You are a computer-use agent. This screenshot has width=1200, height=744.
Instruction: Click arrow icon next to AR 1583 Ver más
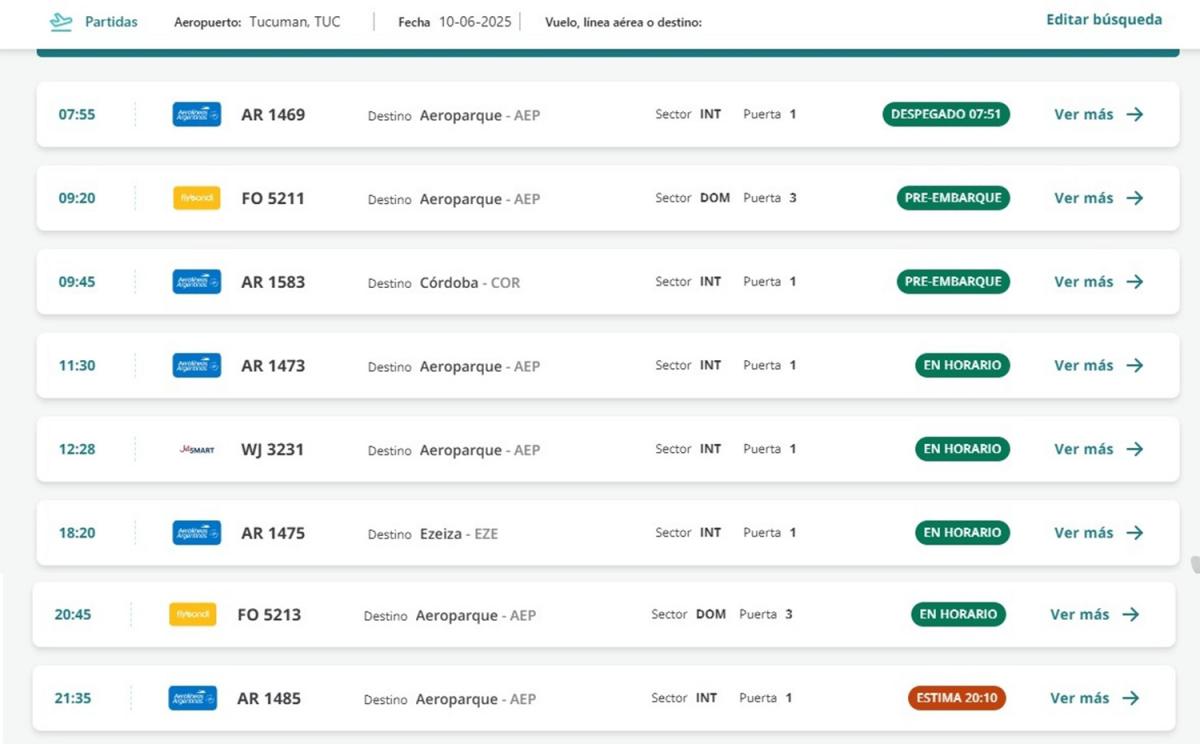tap(1135, 282)
